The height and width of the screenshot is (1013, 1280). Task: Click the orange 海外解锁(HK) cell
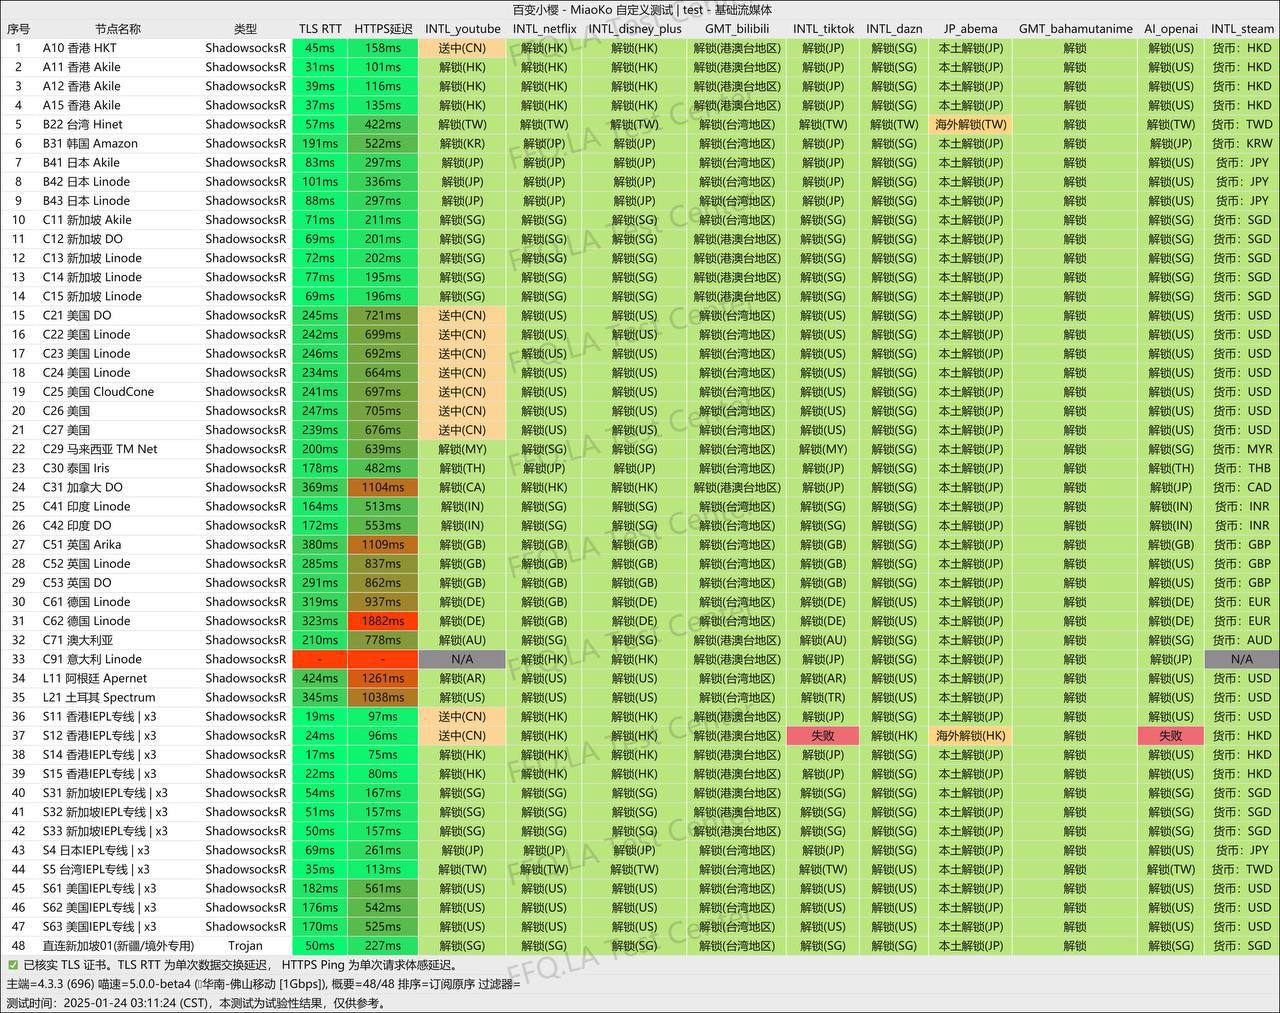(970, 735)
